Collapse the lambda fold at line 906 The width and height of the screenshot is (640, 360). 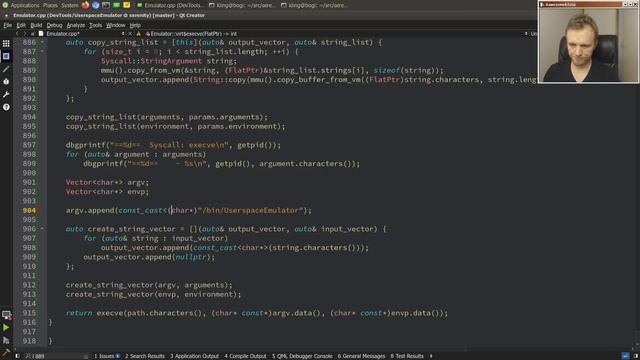(x=42, y=229)
